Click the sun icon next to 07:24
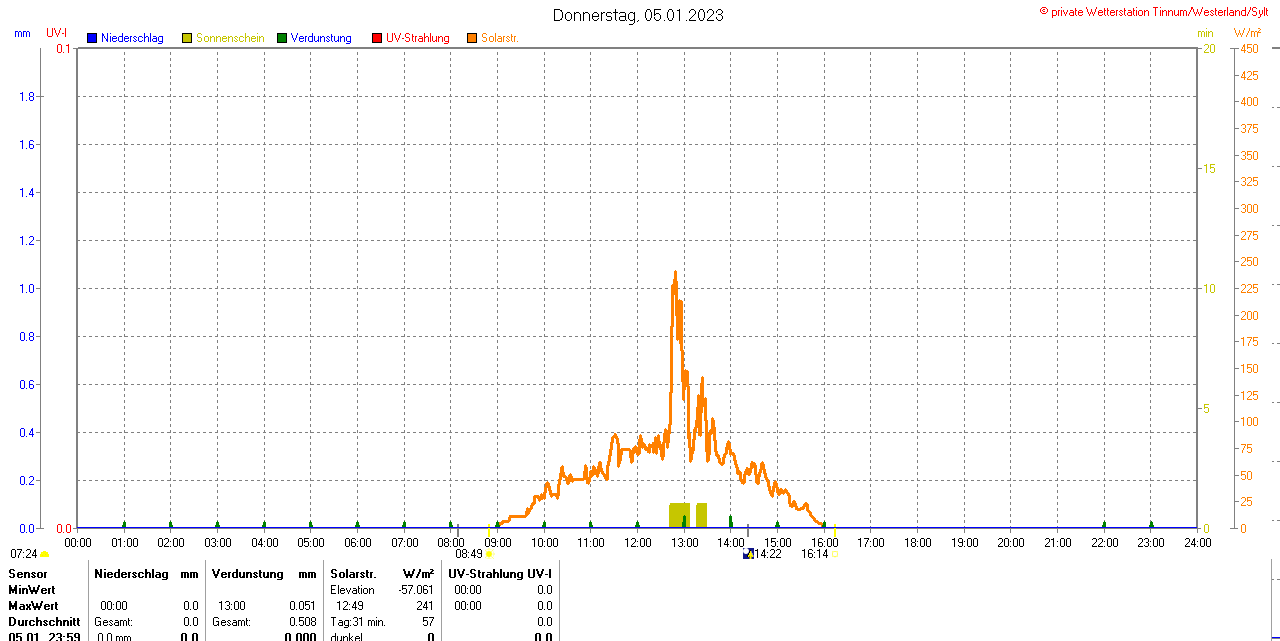Screen dimensions: 1280x641 (x=44, y=554)
